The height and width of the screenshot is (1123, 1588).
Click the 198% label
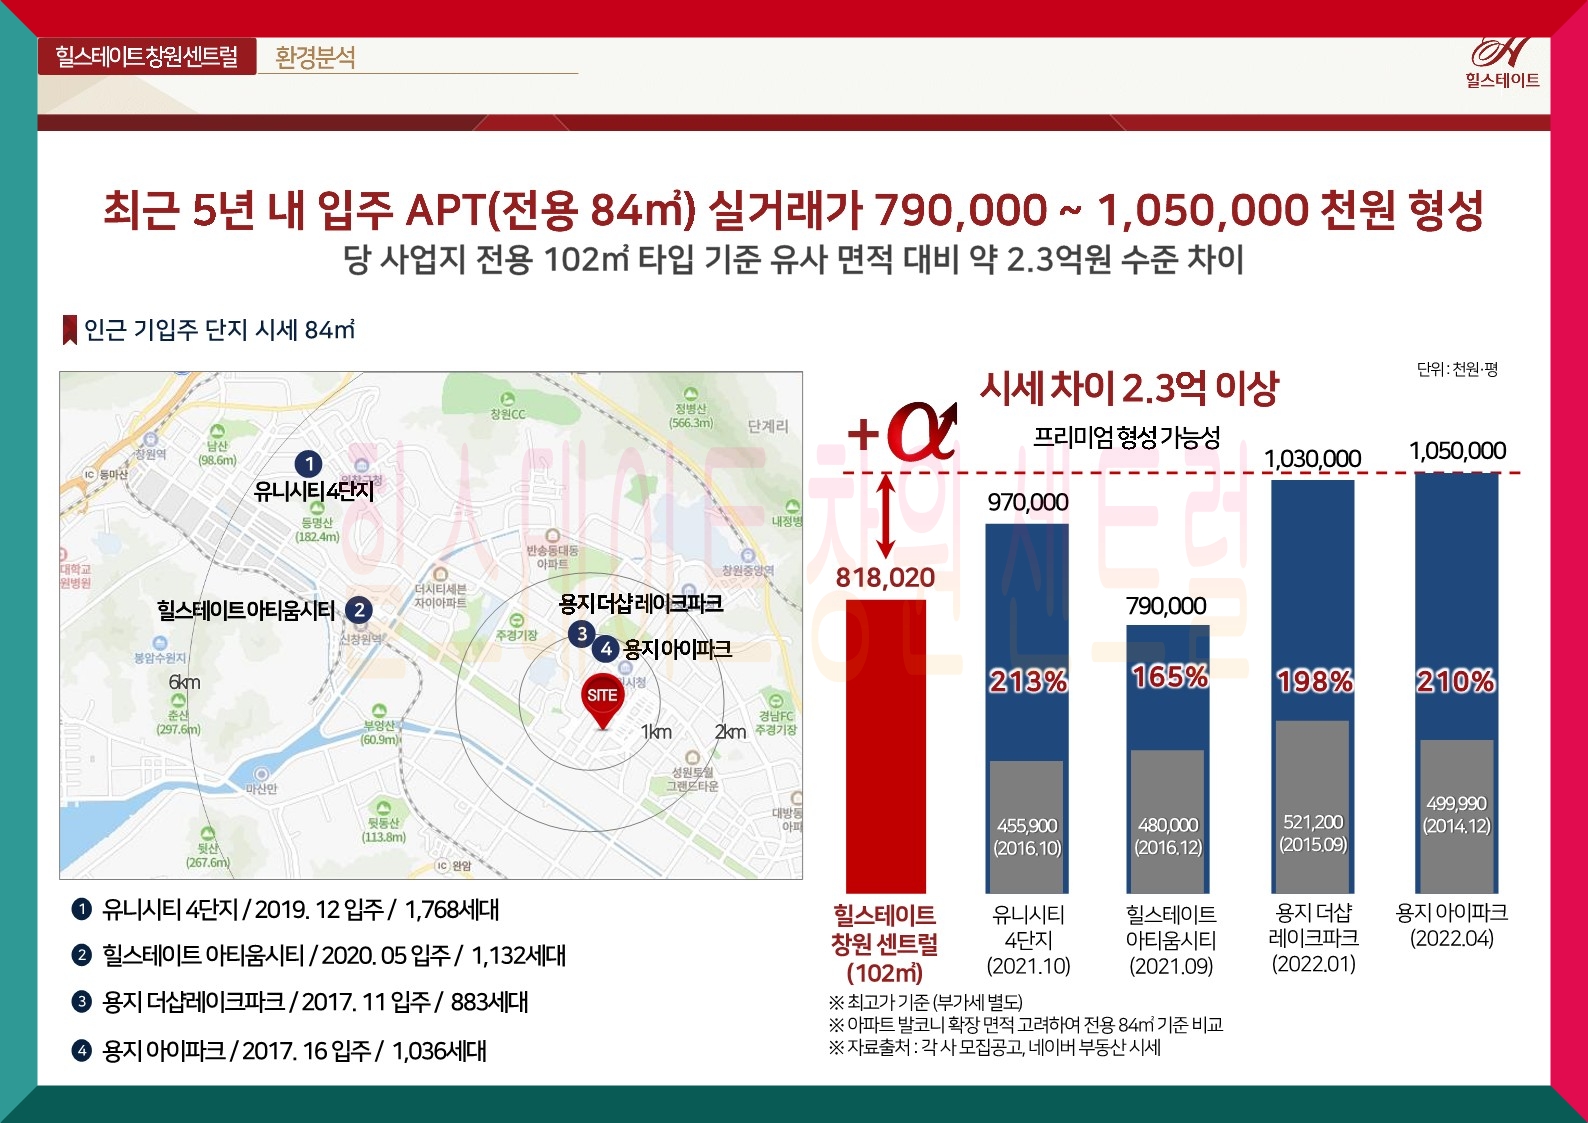(1315, 682)
